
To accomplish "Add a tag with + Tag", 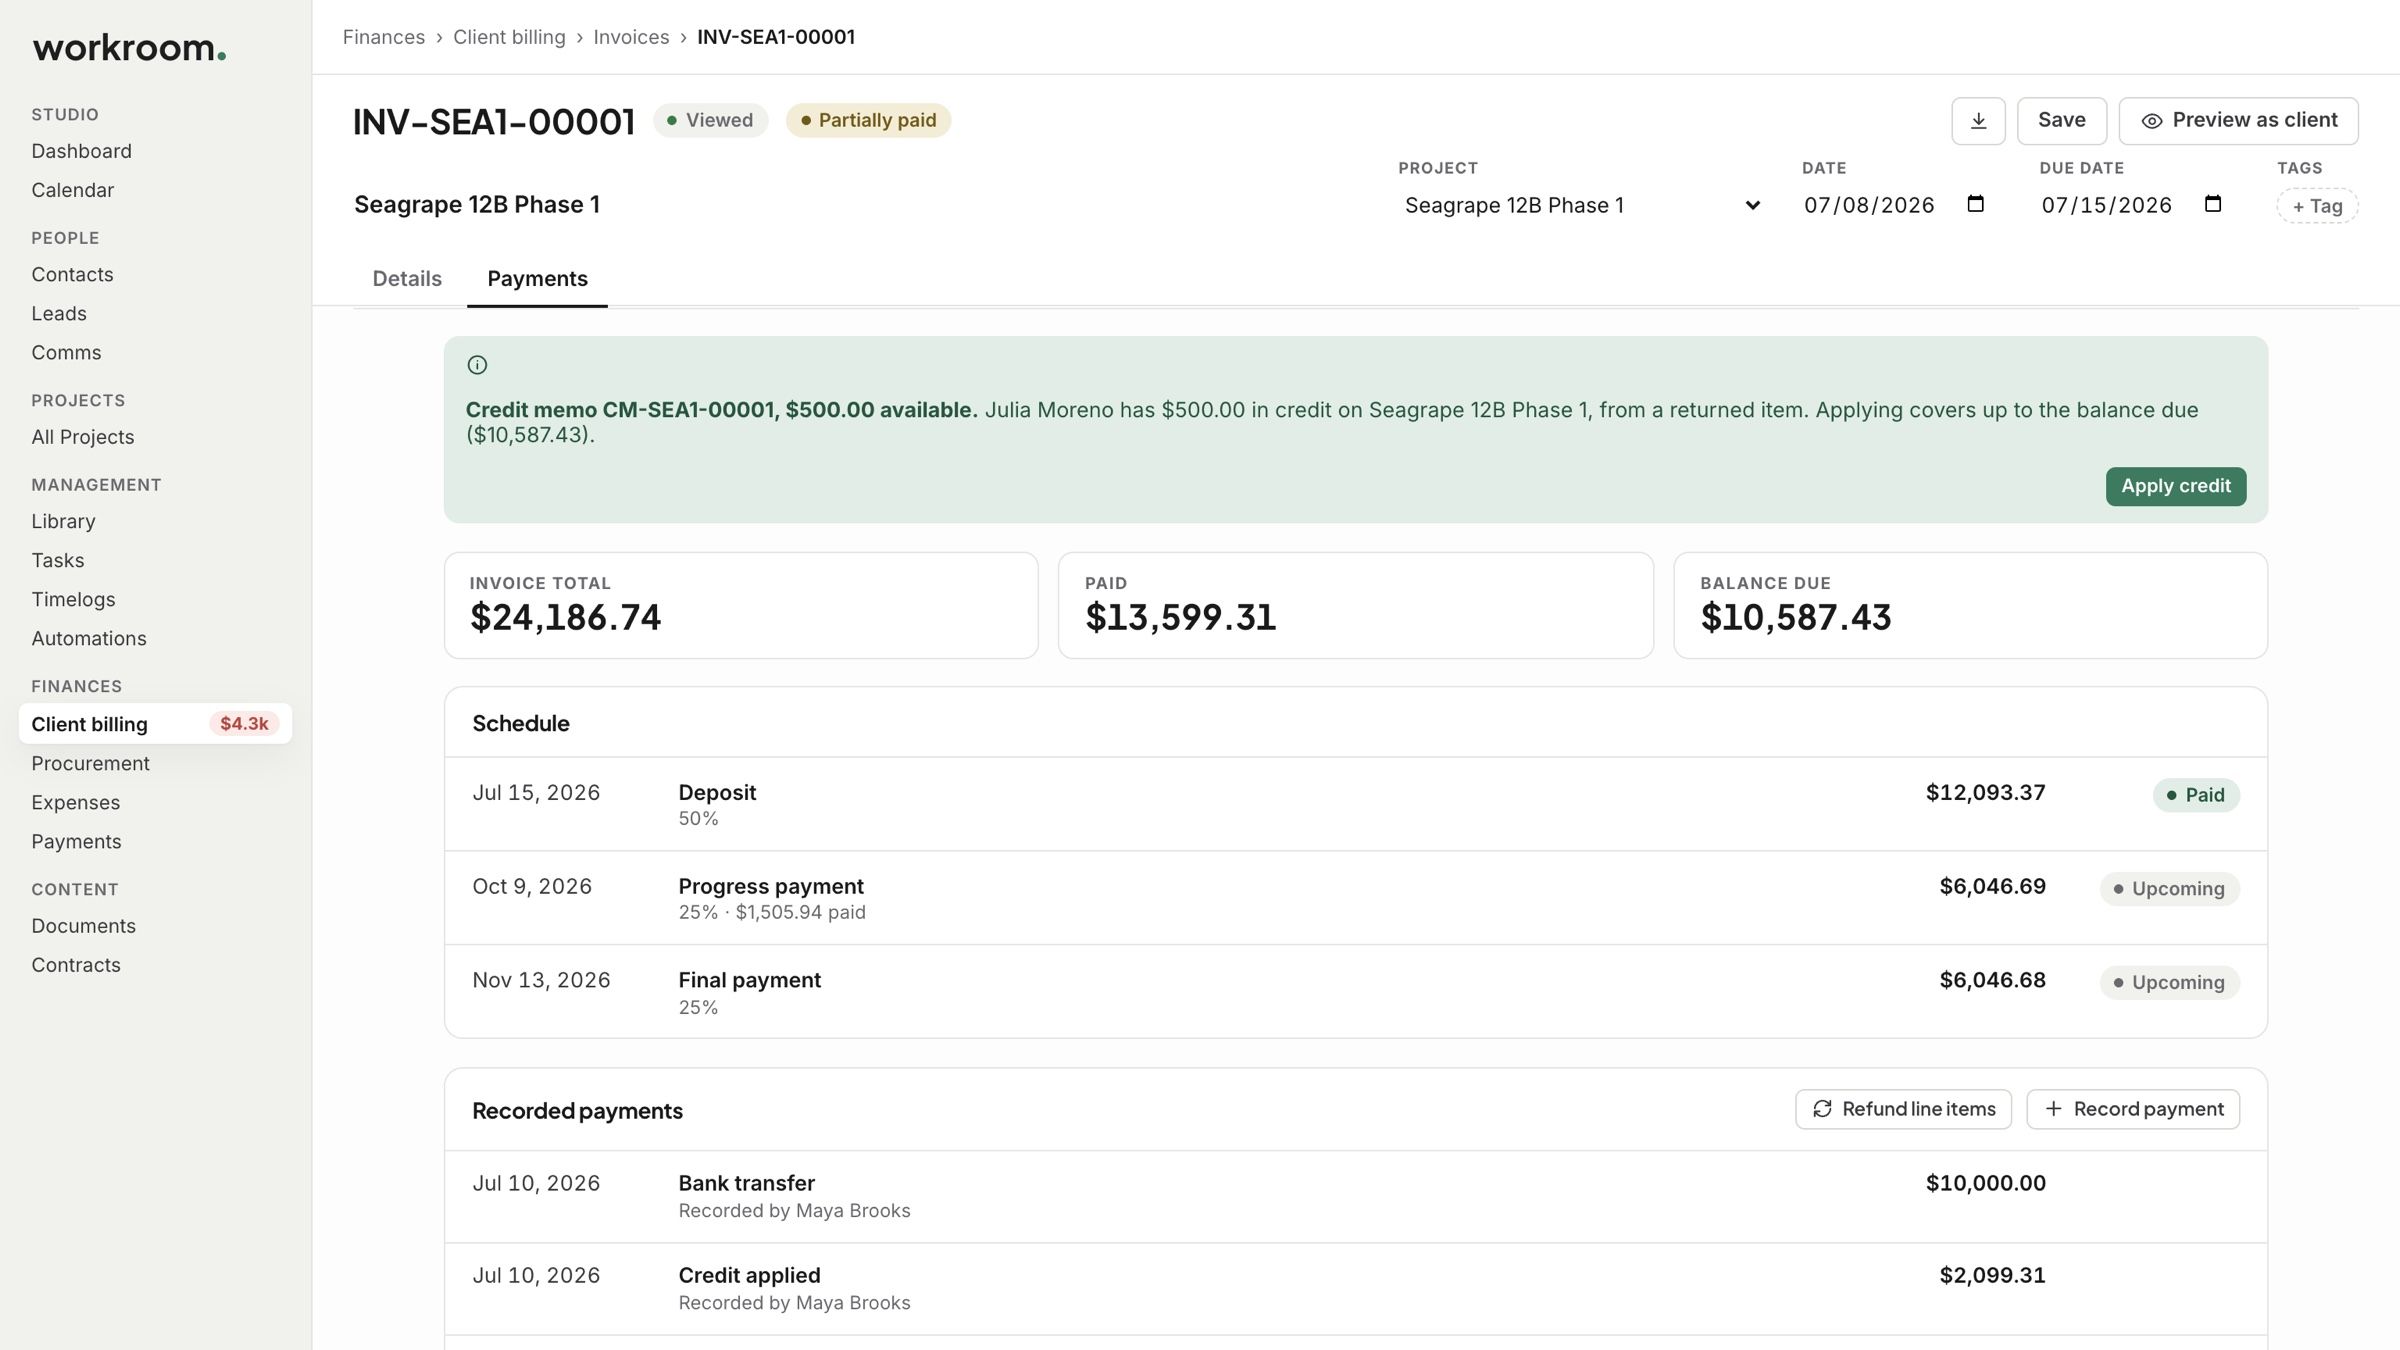I will [x=2317, y=206].
